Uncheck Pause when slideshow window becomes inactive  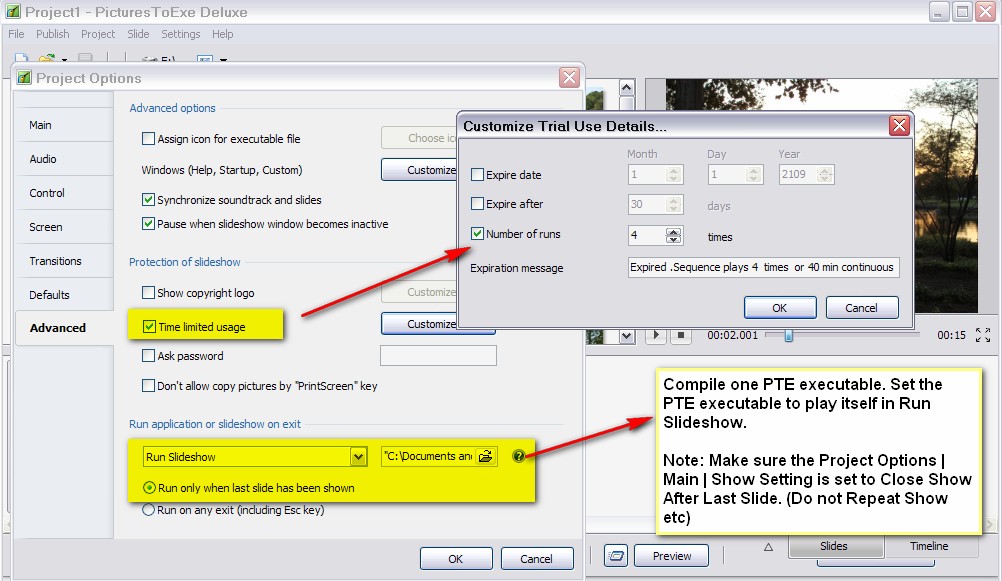point(148,224)
